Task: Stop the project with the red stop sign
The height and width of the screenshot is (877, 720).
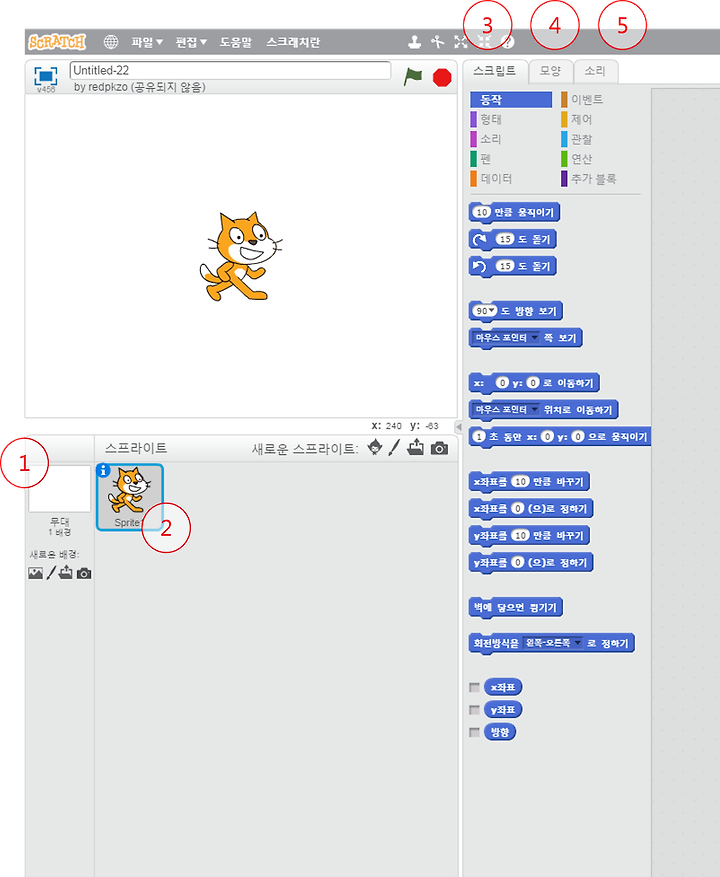Action: [x=442, y=77]
